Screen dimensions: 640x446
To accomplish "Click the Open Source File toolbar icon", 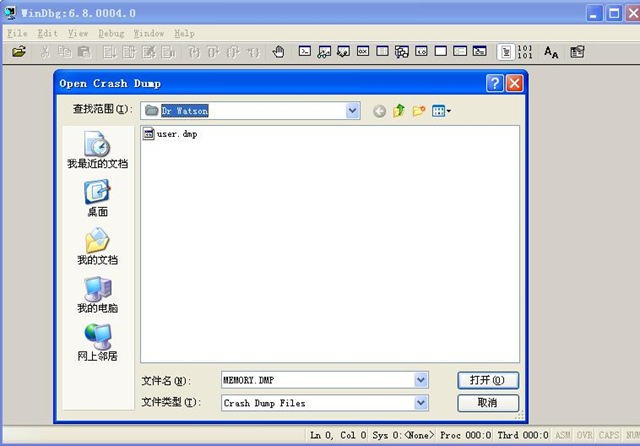I will 19,52.
